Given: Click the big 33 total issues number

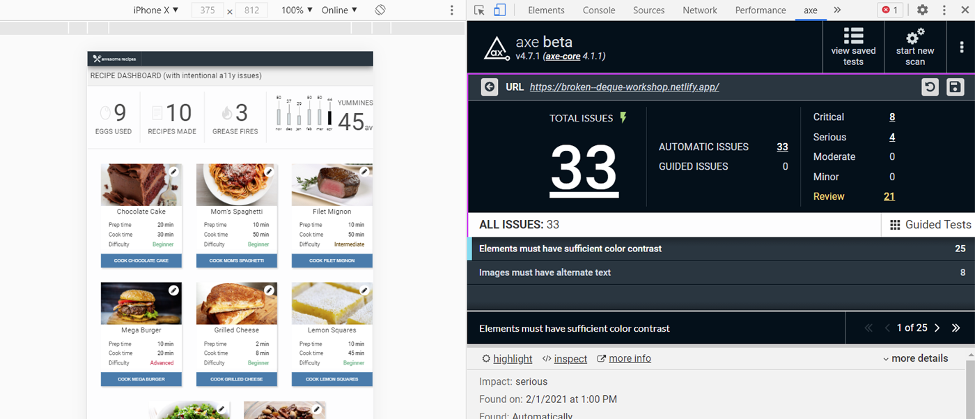Looking at the screenshot, I should click(584, 168).
